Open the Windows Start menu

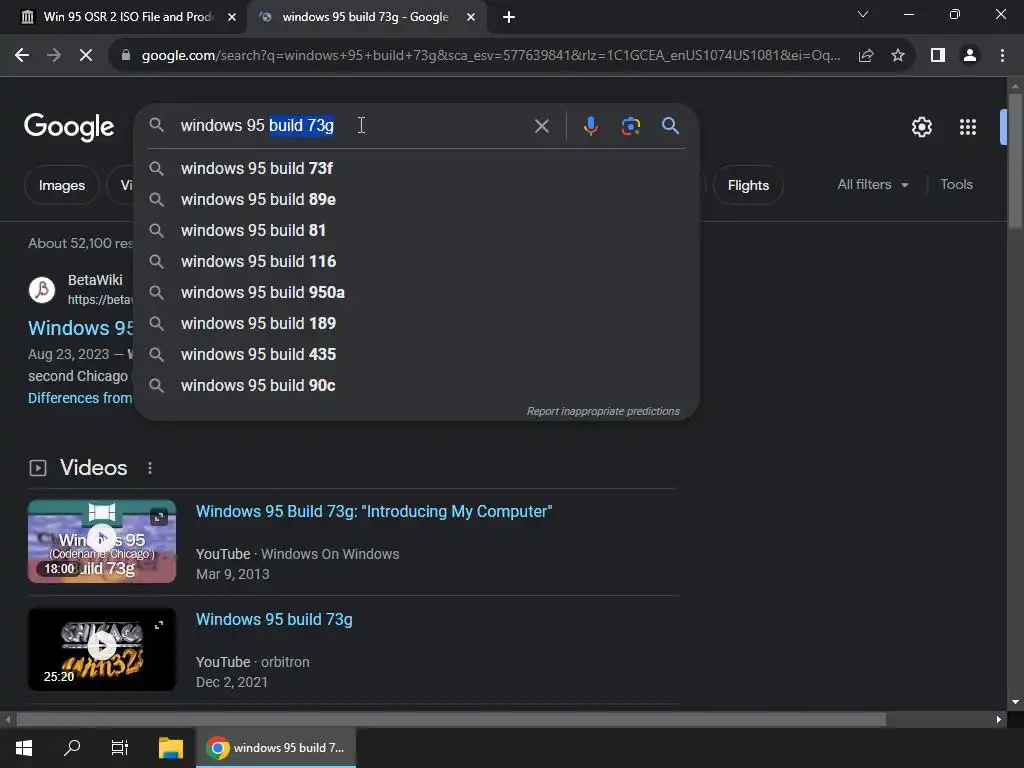tap(24, 748)
